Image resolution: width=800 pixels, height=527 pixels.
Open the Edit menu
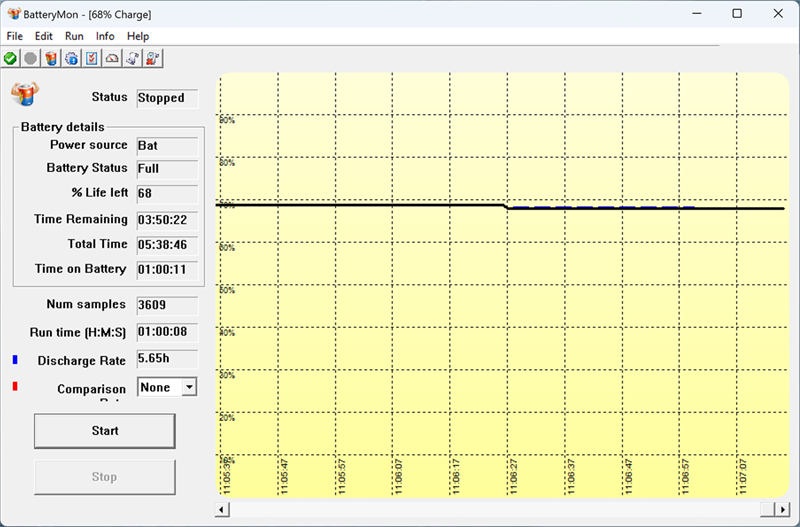(x=44, y=36)
